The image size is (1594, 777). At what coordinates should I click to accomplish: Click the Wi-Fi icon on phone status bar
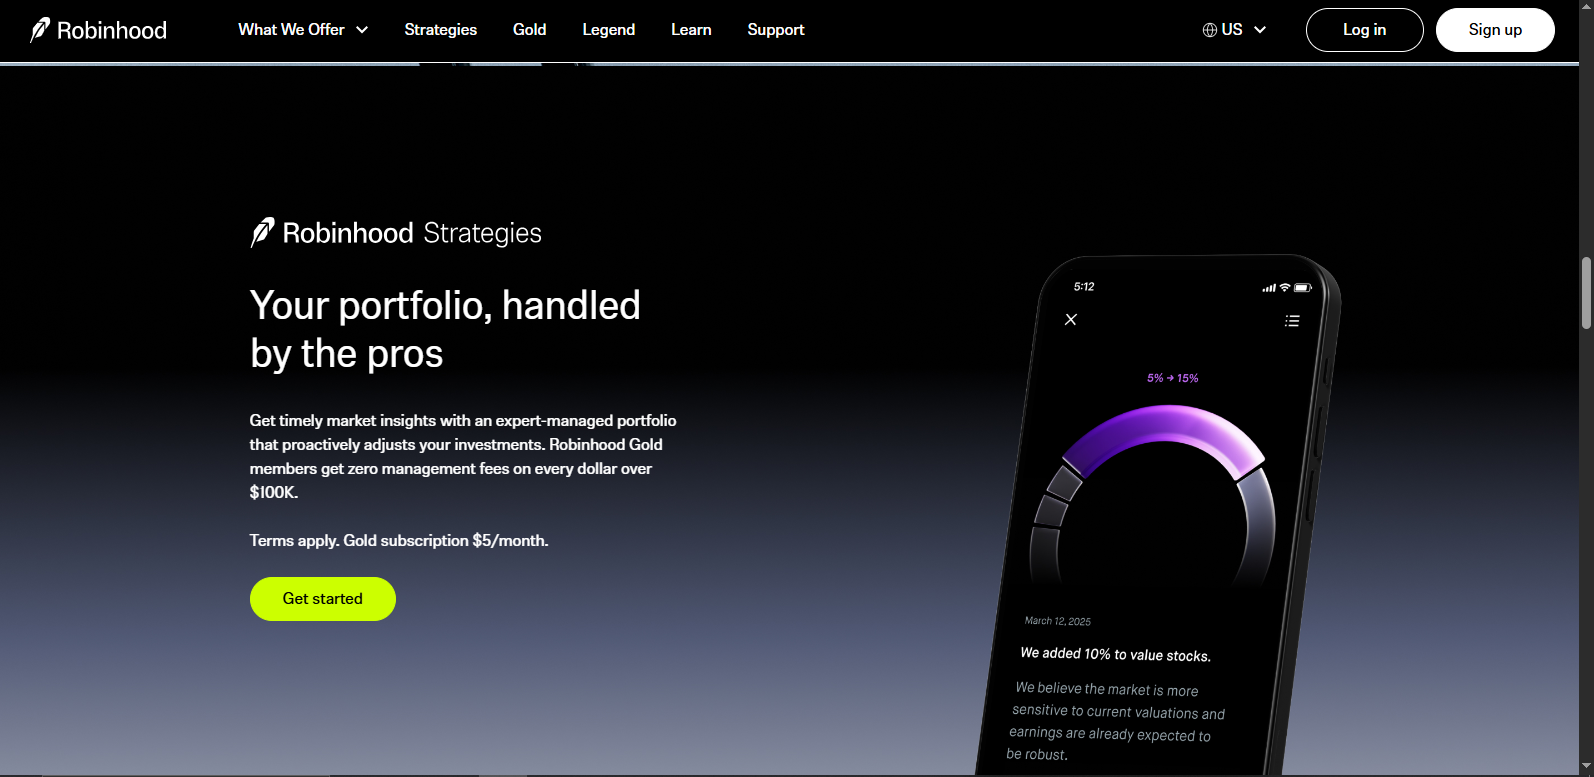coord(1285,288)
